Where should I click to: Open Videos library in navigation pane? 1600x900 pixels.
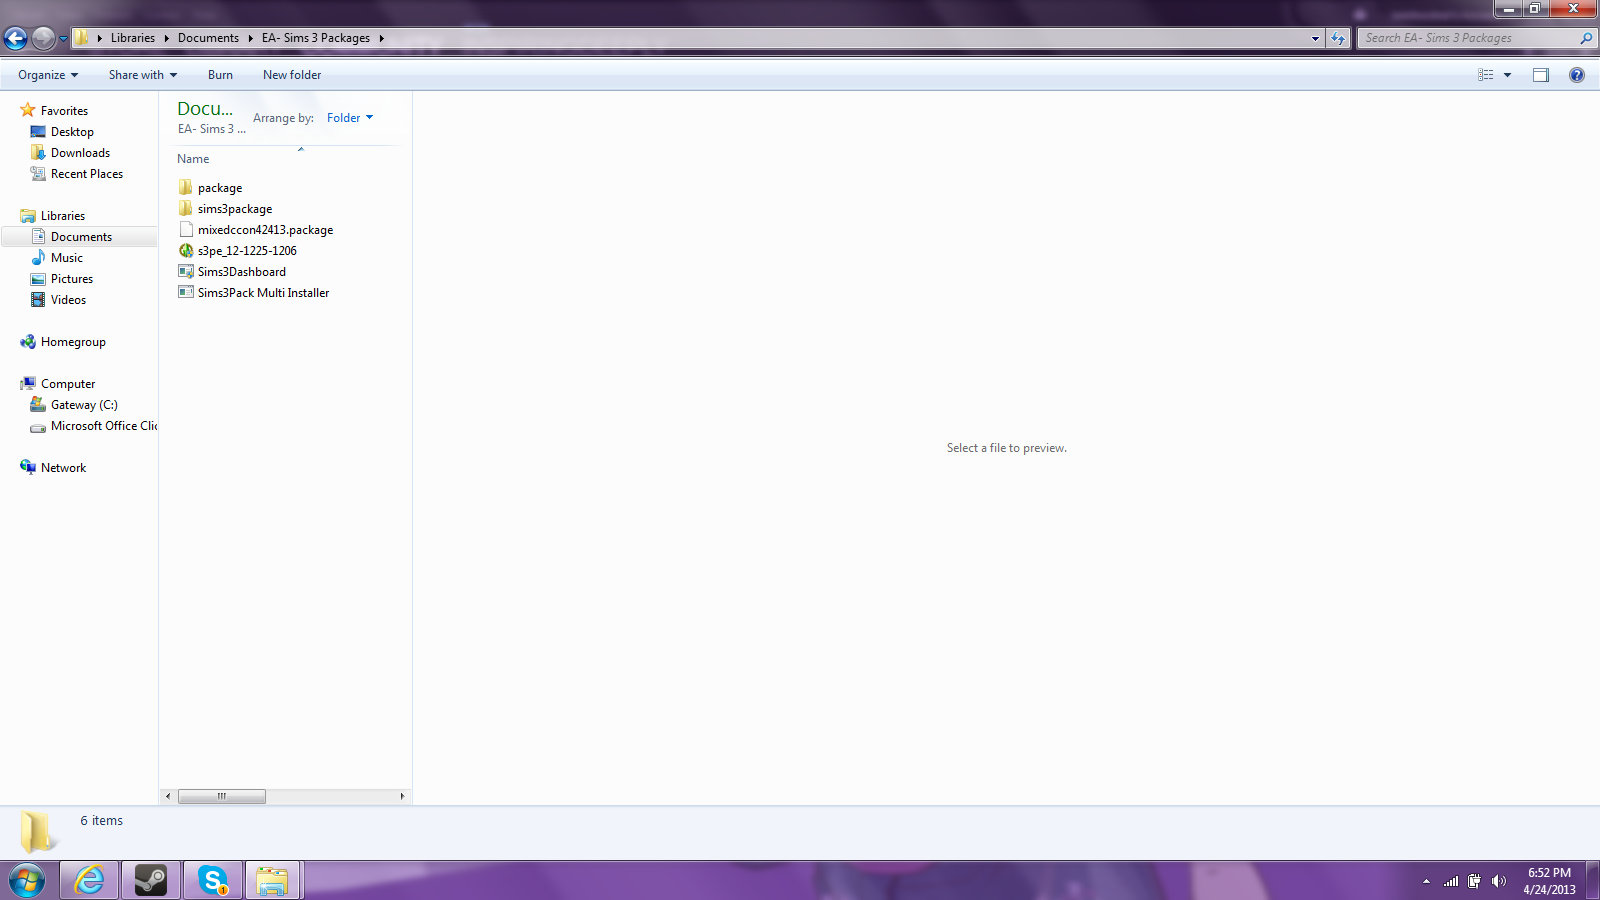[68, 300]
